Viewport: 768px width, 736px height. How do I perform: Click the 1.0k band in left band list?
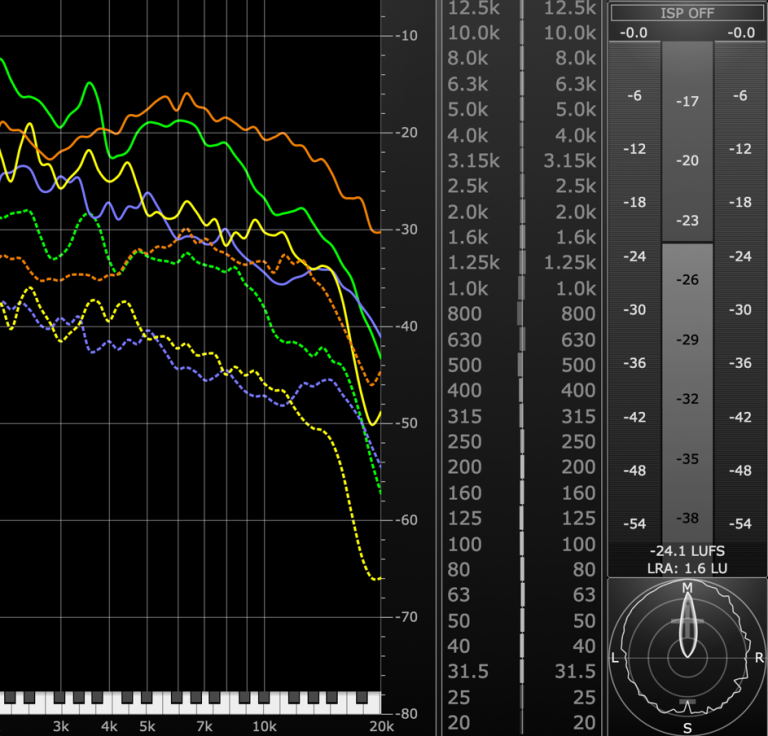pos(468,289)
